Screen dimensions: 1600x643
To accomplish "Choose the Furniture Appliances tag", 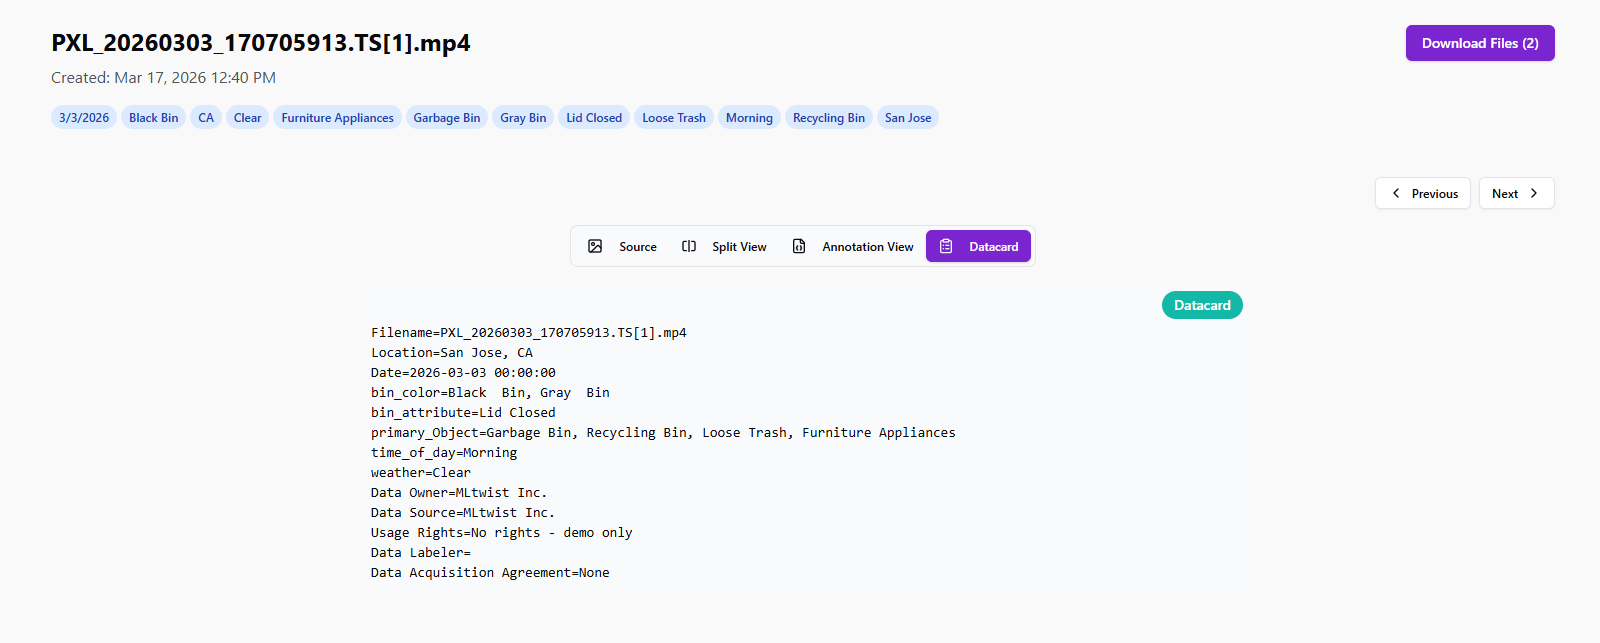I will click(337, 118).
